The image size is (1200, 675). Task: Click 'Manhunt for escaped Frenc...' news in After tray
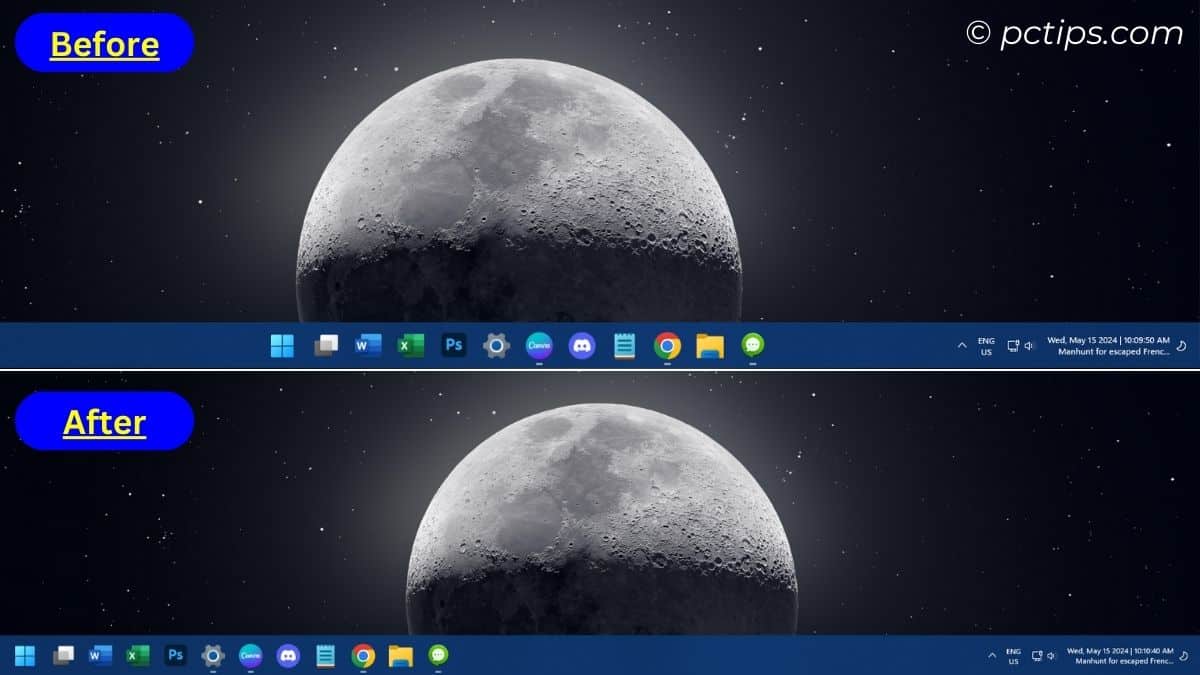[x=1124, y=662]
